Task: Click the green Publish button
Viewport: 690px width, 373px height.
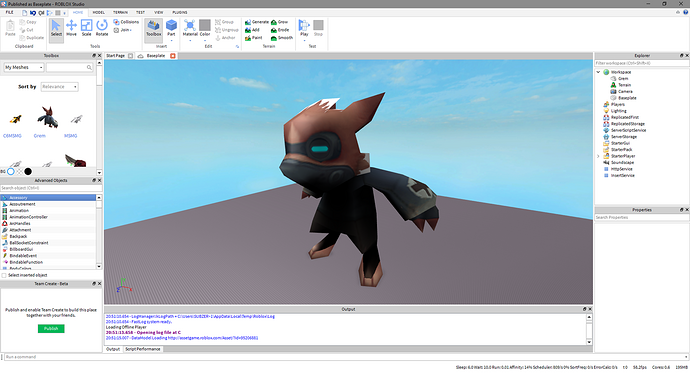Action: pos(51,329)
